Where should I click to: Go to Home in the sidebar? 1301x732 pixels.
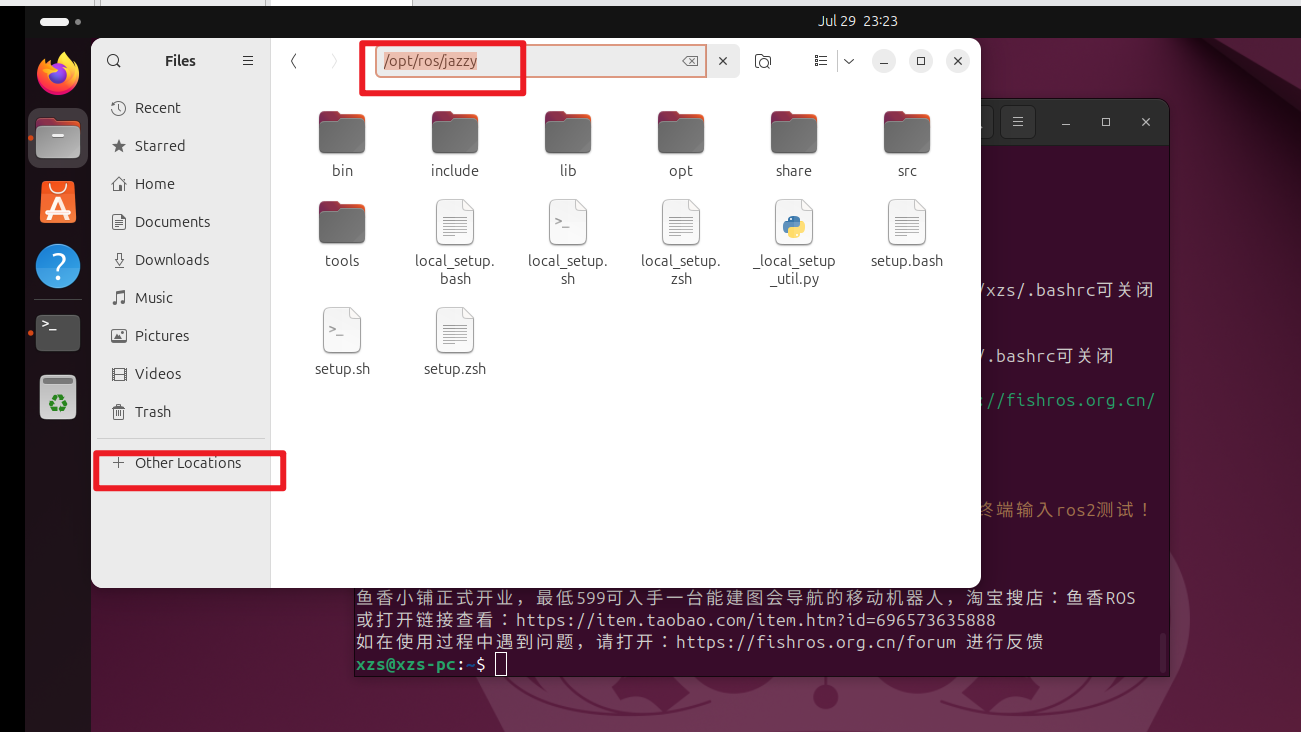[x=180, y=184]
